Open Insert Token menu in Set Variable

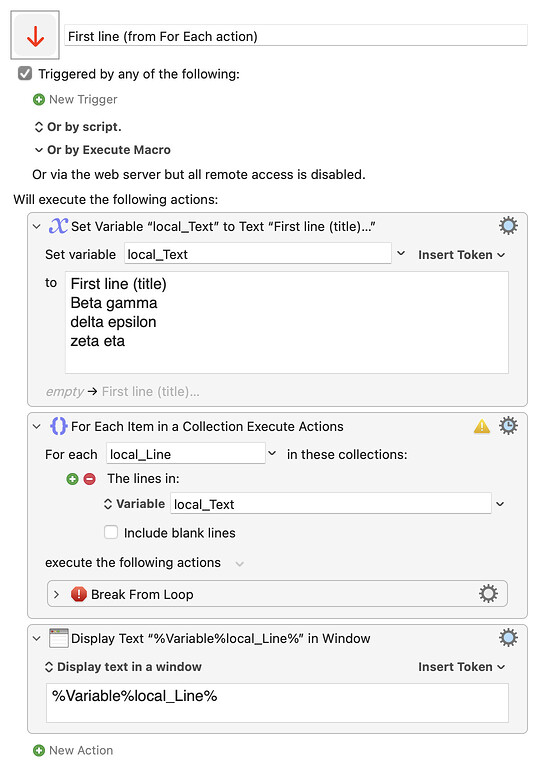(461, 255)
